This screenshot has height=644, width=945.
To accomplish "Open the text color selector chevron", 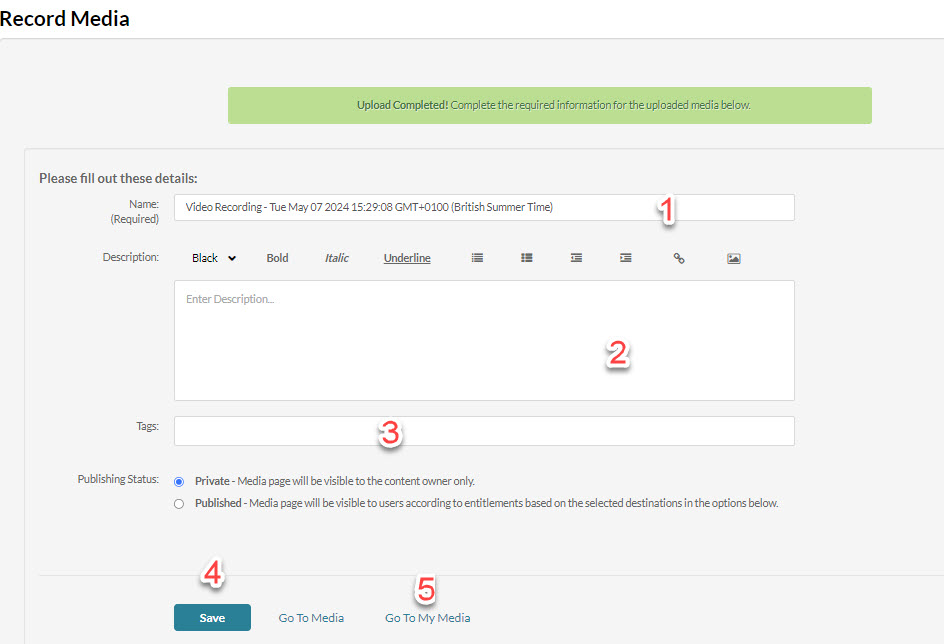I will click(233, 257).
